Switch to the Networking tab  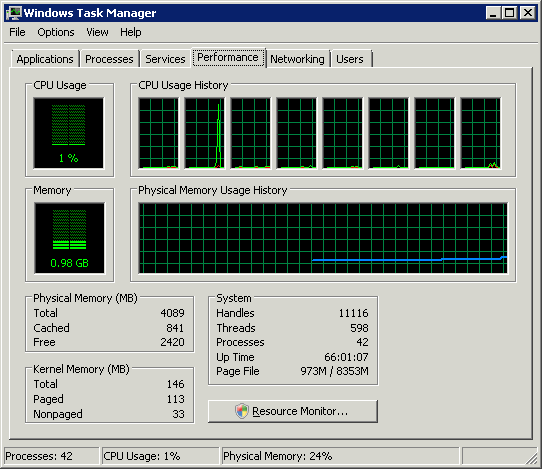point(297,59)
